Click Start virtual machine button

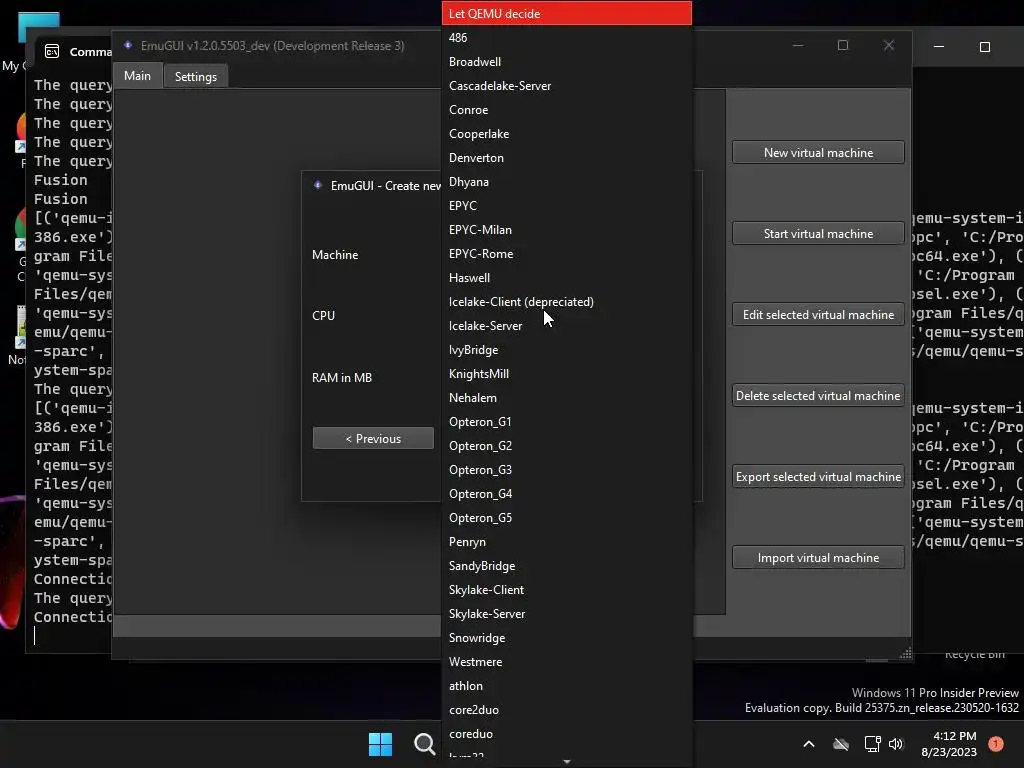point(818,234)
